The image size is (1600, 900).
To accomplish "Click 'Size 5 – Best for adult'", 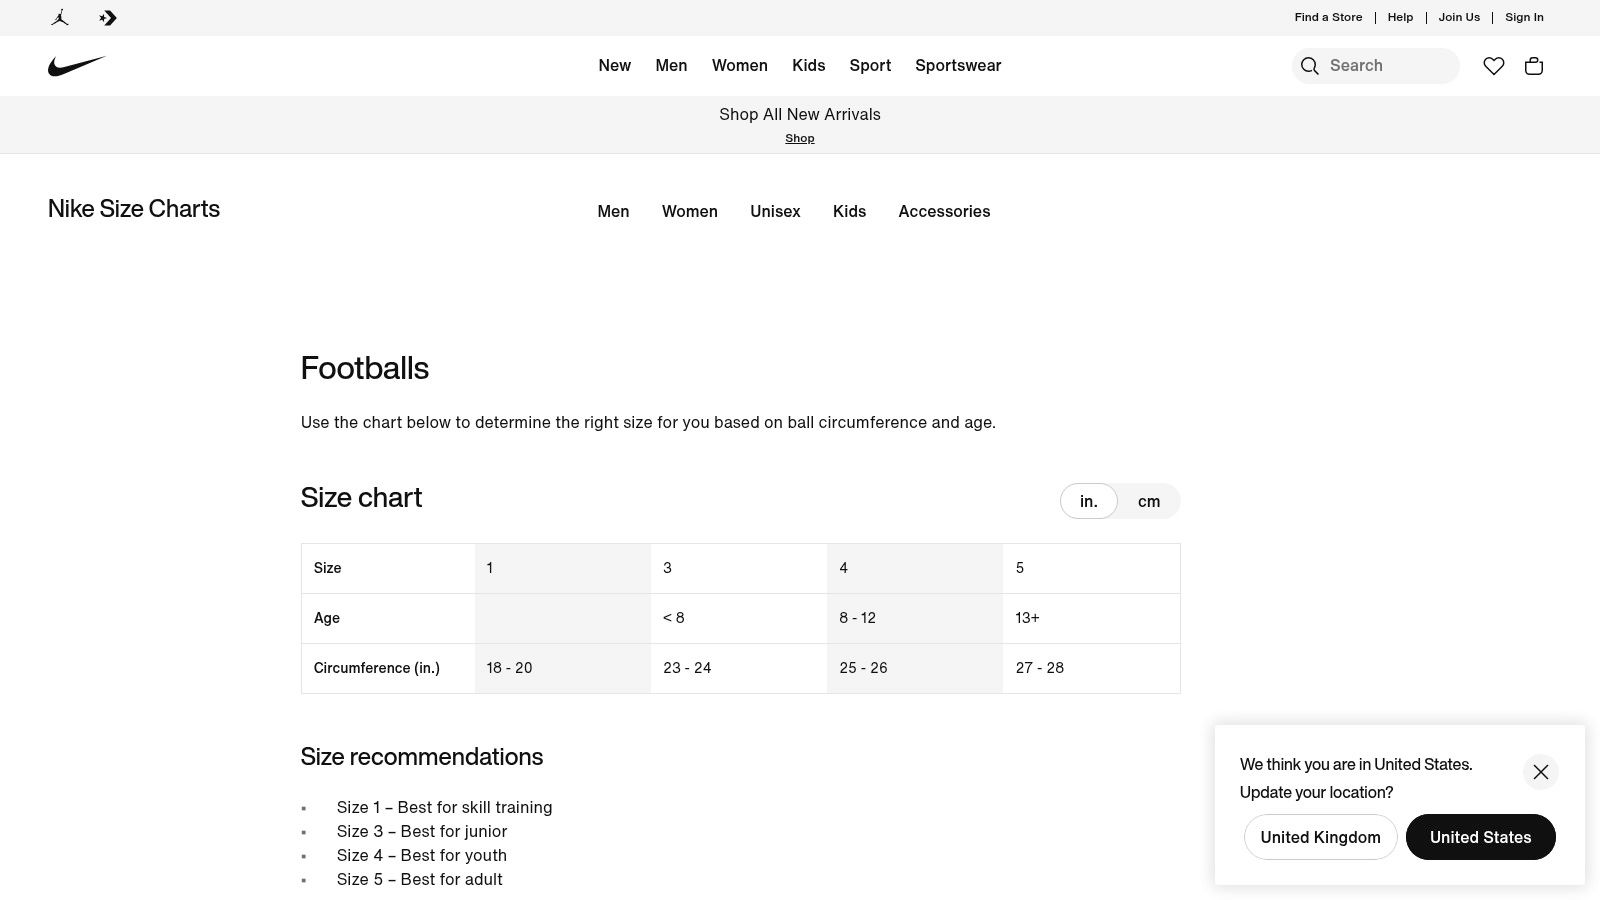I will 420,879.
